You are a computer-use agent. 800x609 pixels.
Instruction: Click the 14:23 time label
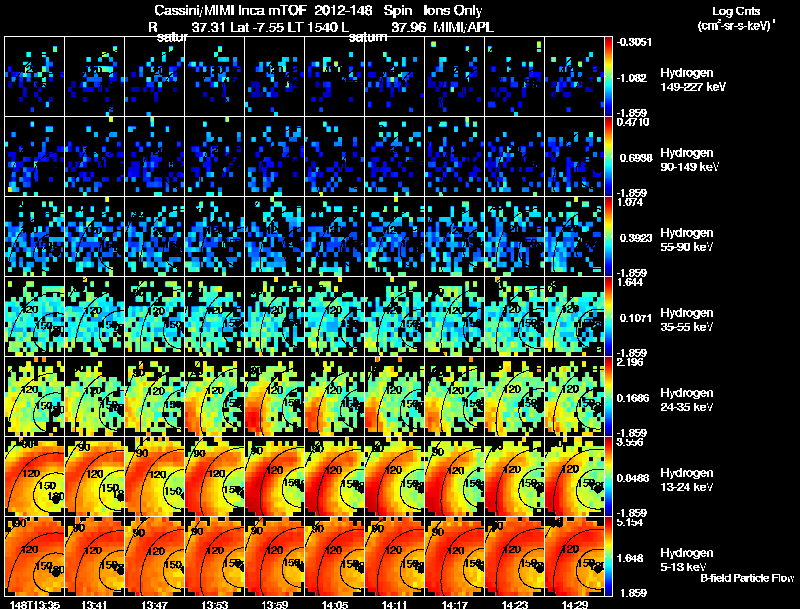point(515,605)
